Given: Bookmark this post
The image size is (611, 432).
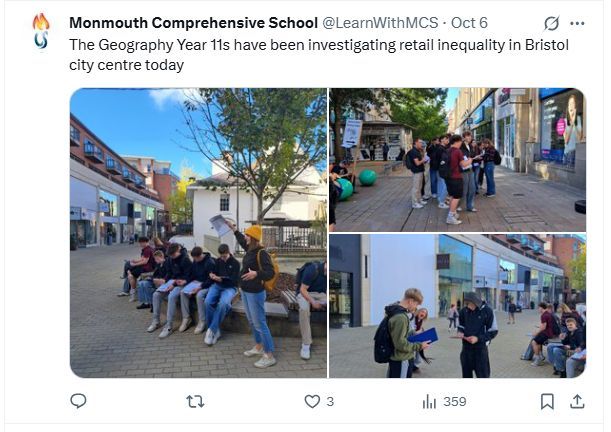Looking at the screenshot, I should [x=547, y=401].
